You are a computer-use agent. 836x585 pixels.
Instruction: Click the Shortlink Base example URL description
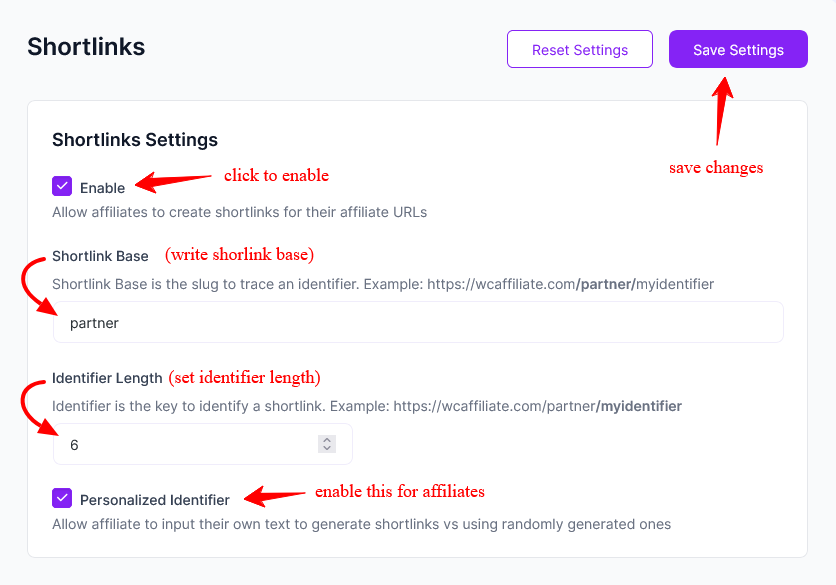[x=383, y=284]
